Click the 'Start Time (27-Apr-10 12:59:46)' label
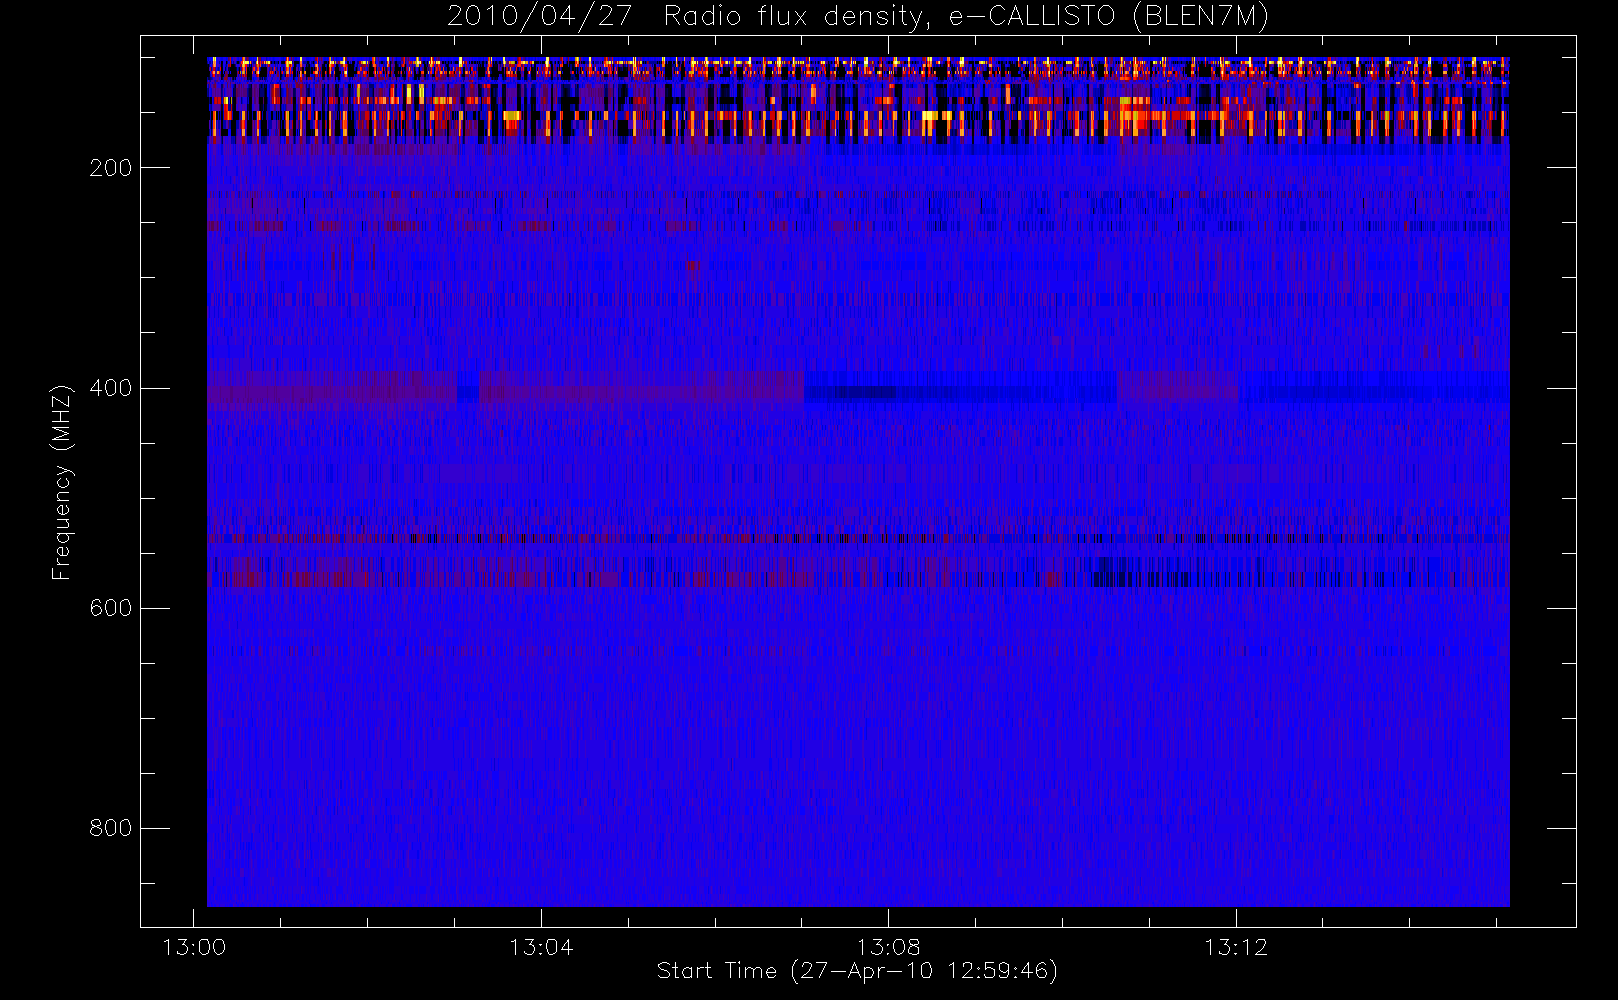 pos(857,971)
